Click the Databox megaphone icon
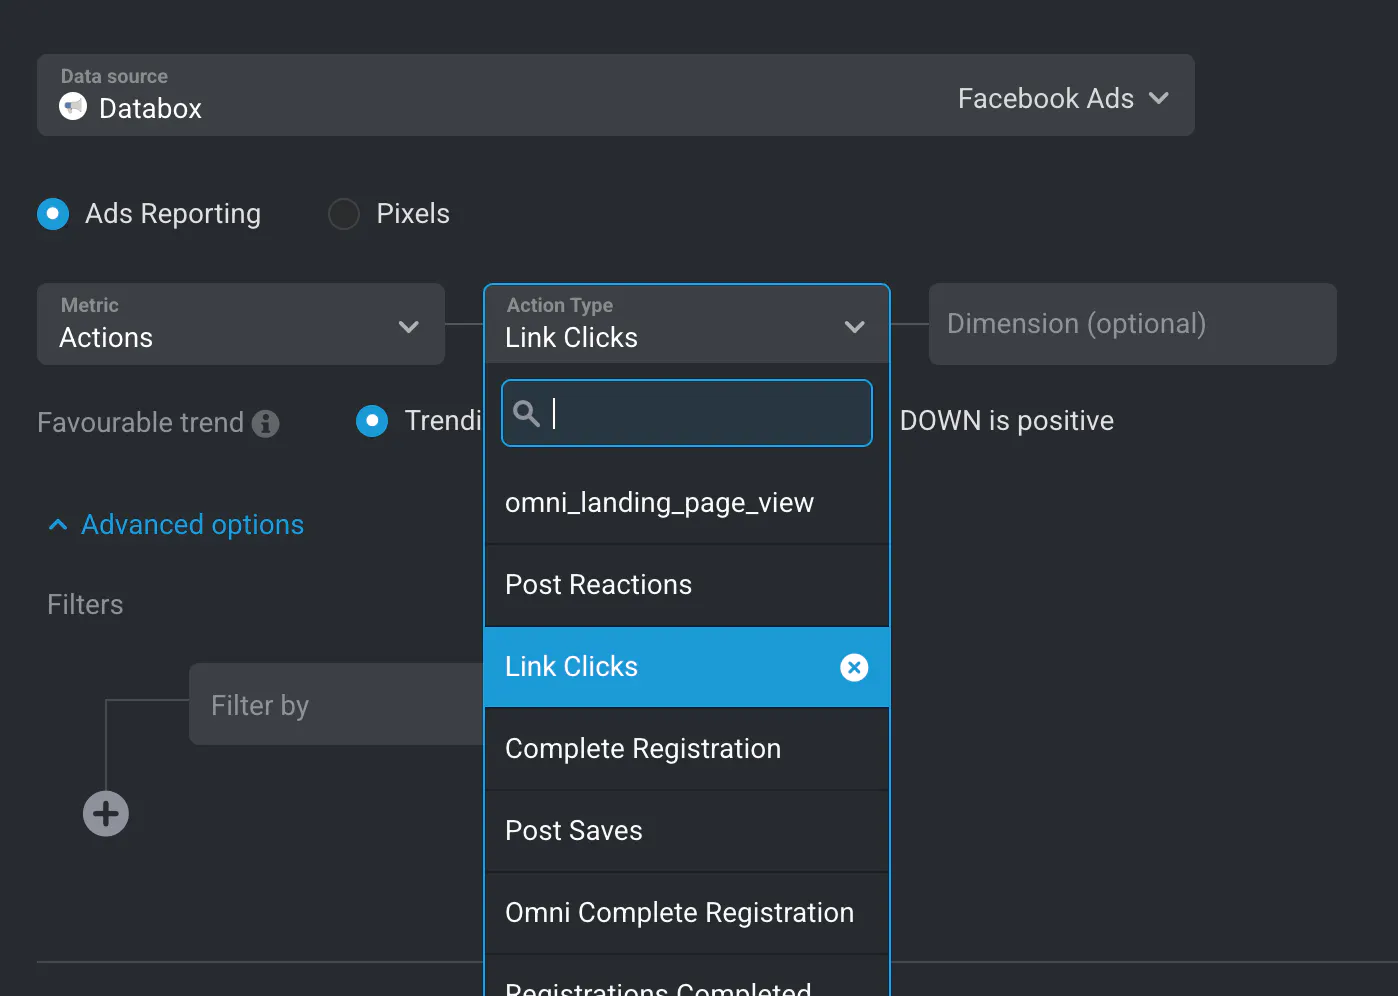Screen dimensions: 1398x996 click(x=73, y=106)
